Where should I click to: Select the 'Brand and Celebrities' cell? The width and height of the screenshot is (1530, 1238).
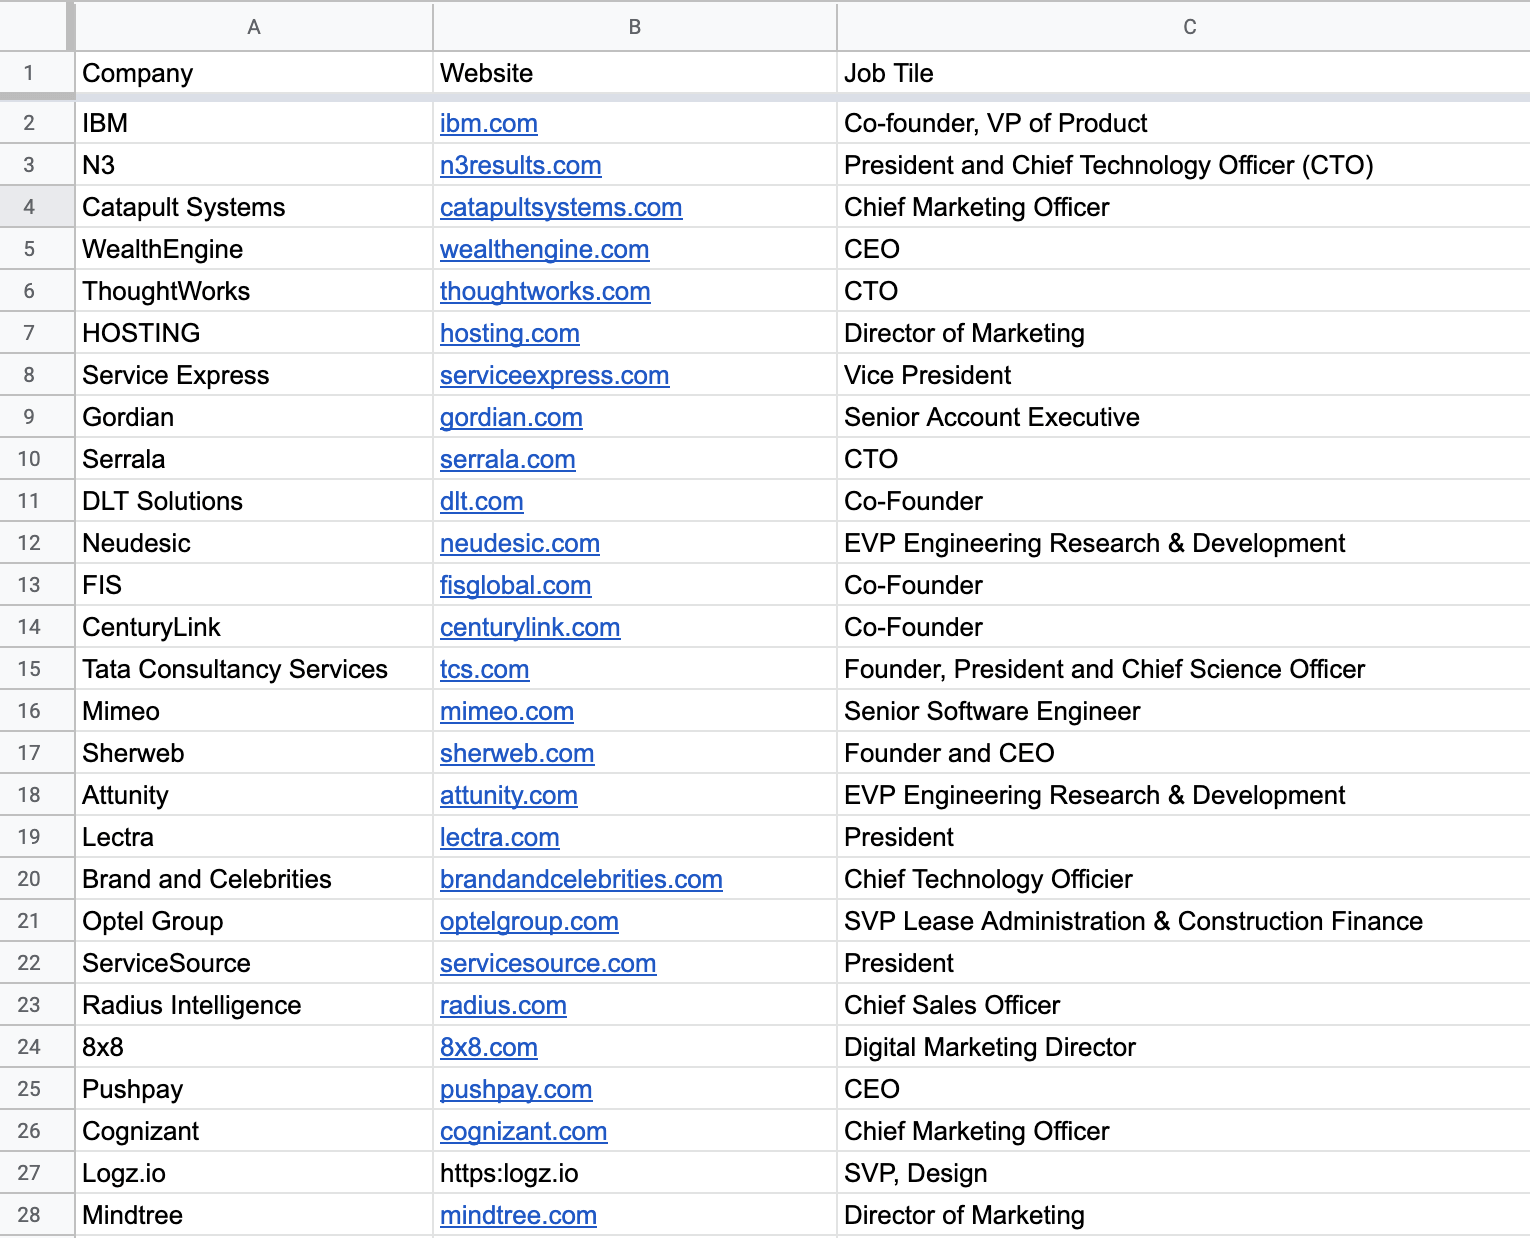point(254,879)
